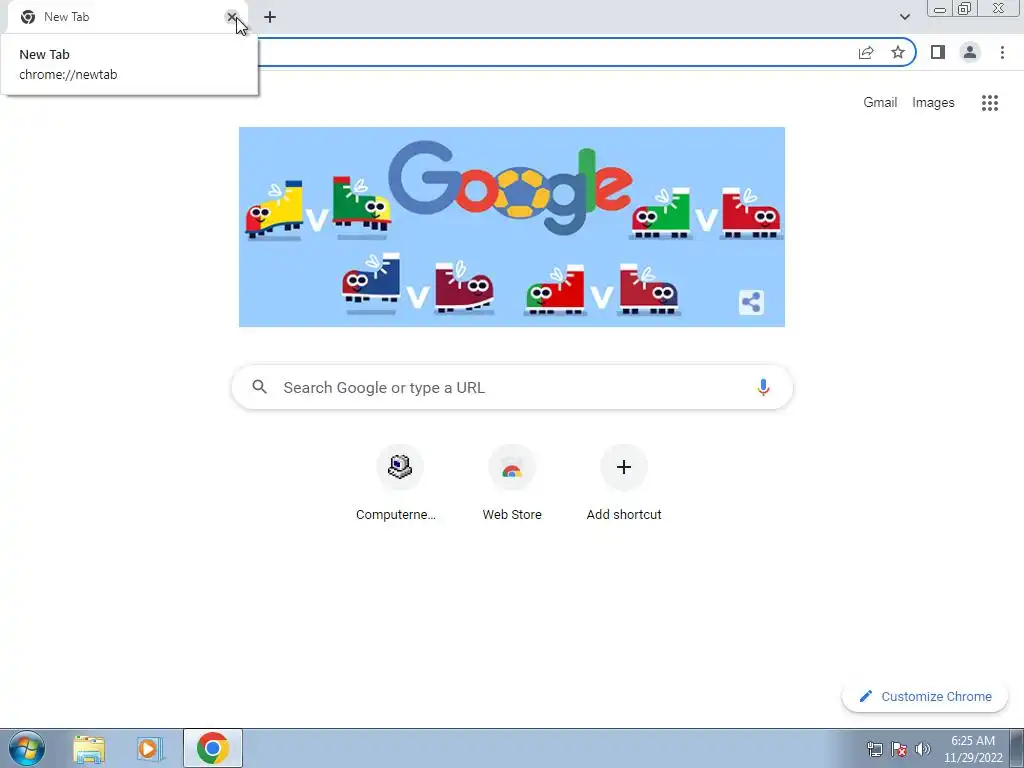Bookmark this tab with star icon
Viewport: 1024px width, 768px height.
coord(898,52)
